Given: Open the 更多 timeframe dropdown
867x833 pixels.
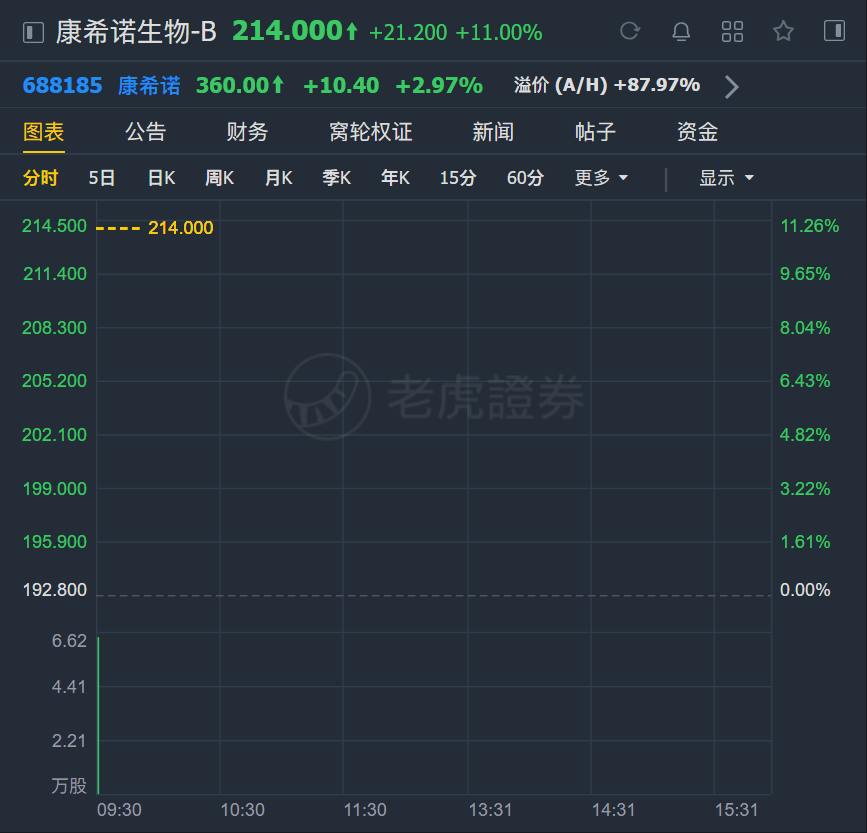Looking at the screenshot, I should pos(601,178).
